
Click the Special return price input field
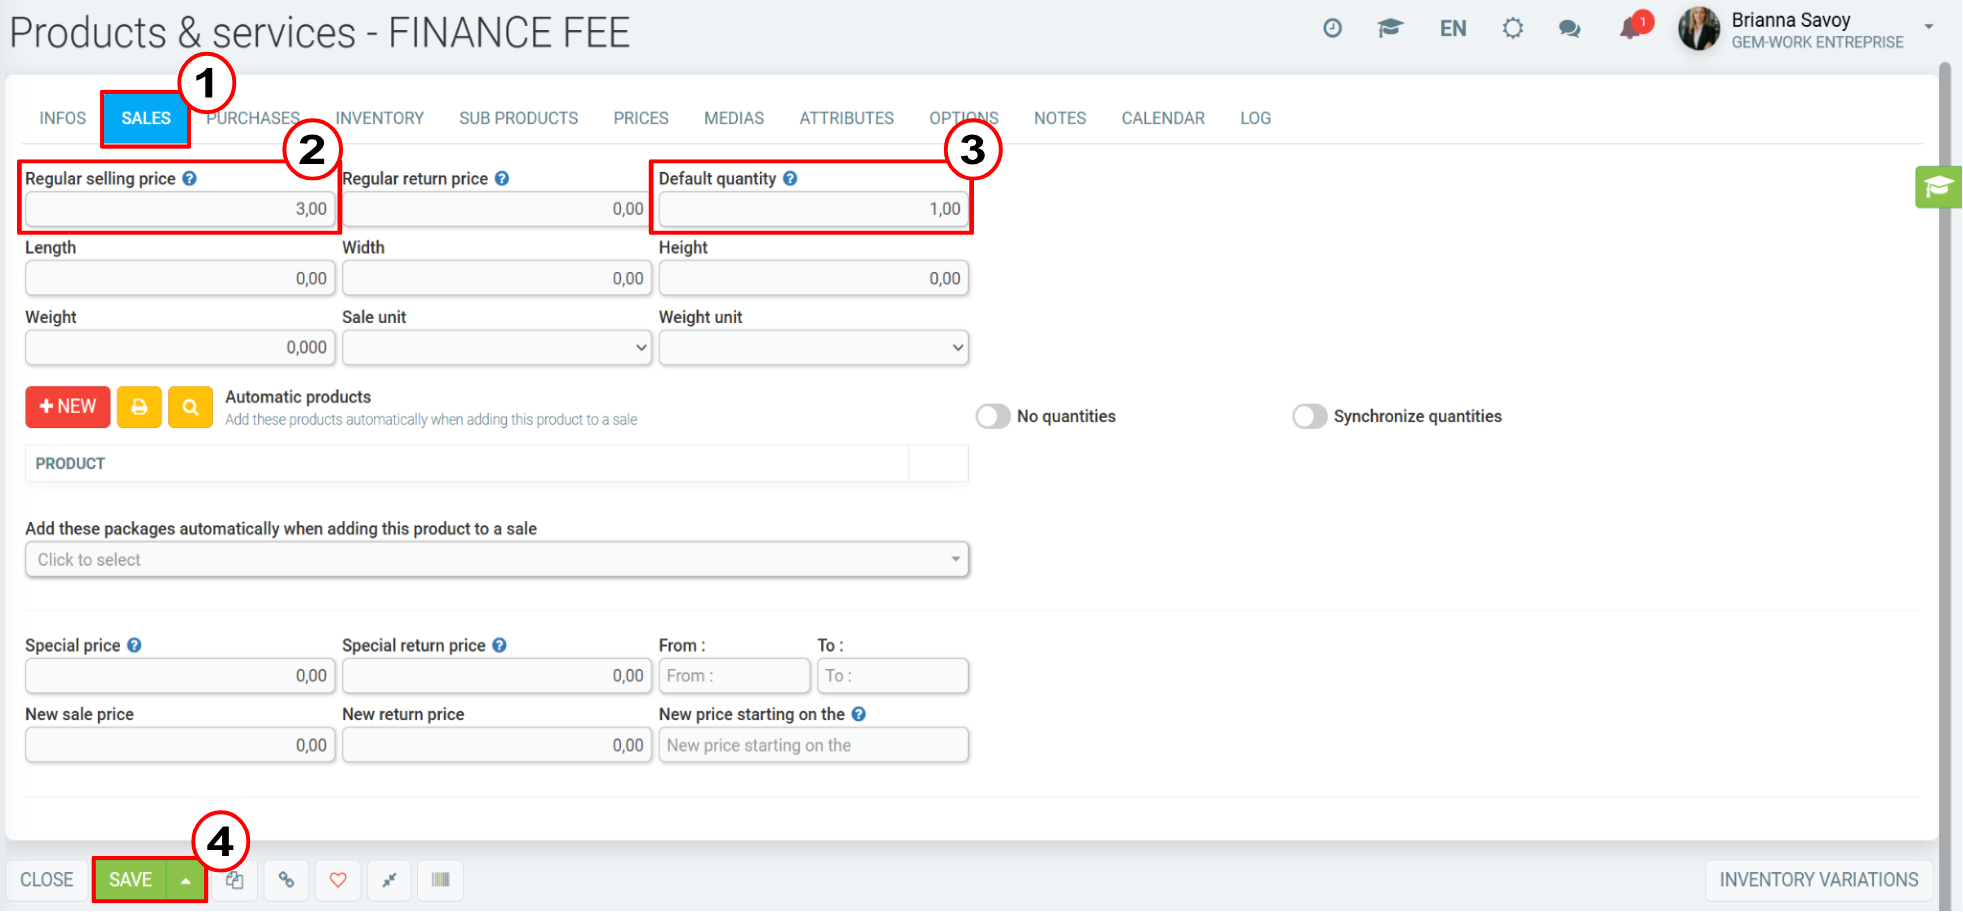(x=497, y=676)
